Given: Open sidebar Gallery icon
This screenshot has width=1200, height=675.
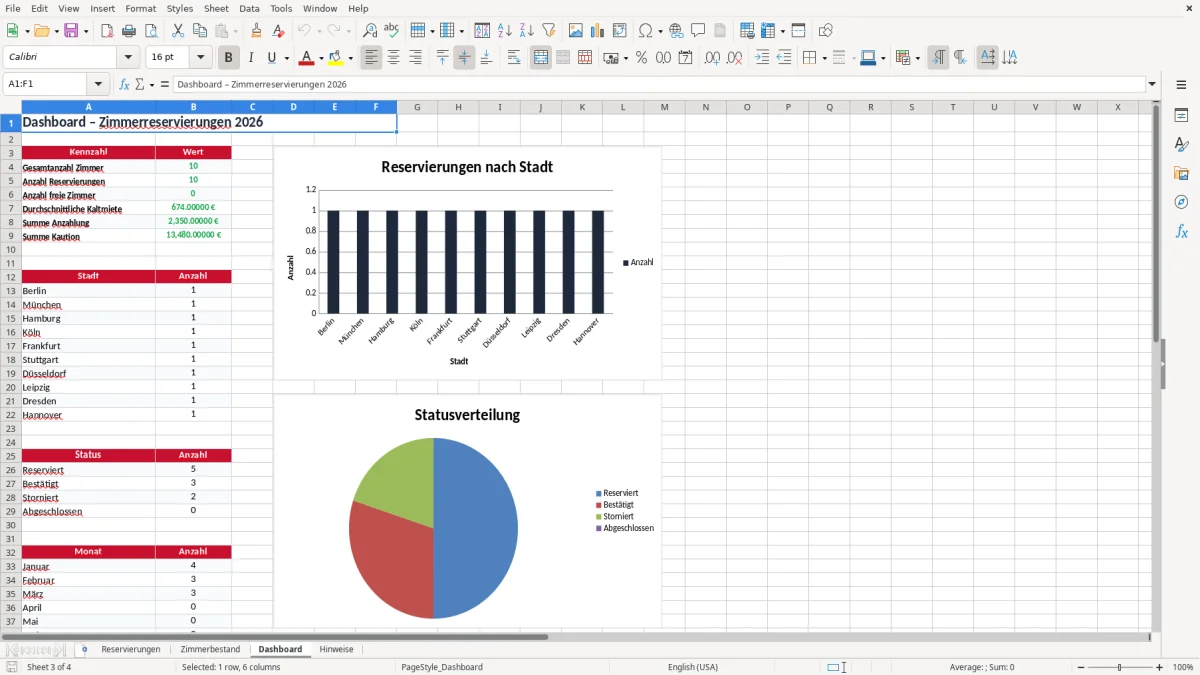Looking at the screenshot, I should 1181,173.
